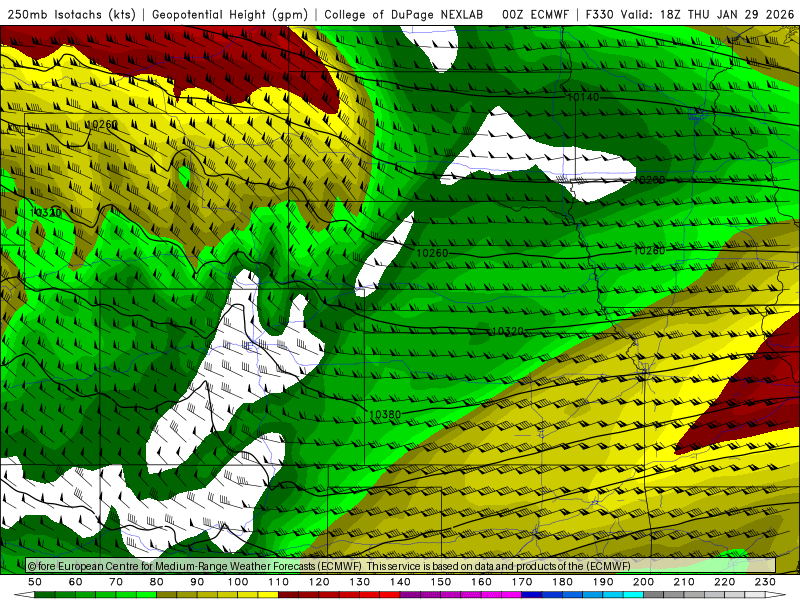Click the legend value 190
The width and height of the screenshot is (800, 600).
pyautogui.click(x=603, y=582)
